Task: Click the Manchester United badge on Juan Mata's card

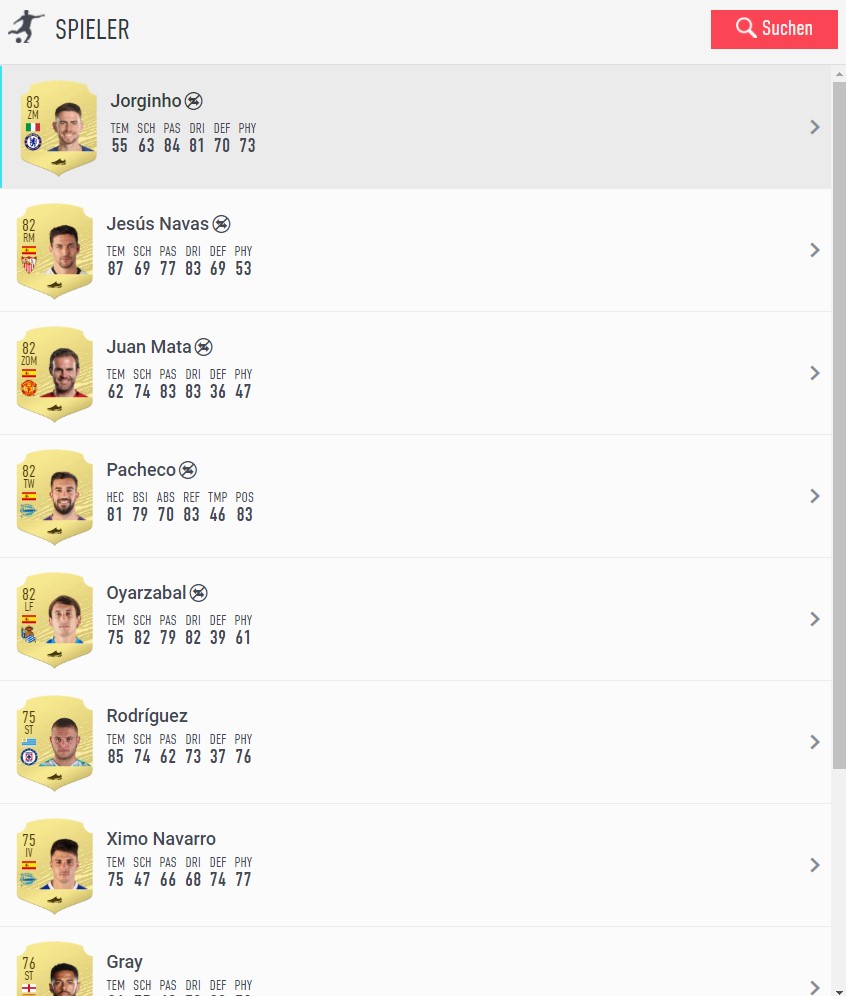Action: 29,387
